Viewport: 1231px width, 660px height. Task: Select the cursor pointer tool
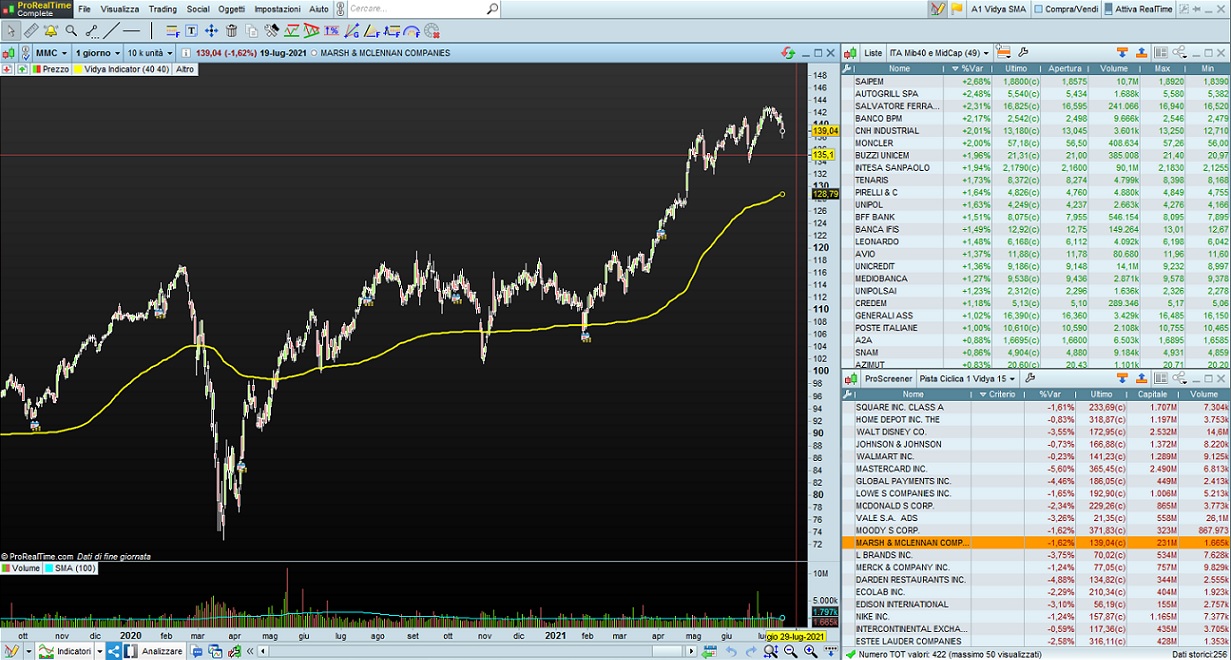tap(11, 31)
